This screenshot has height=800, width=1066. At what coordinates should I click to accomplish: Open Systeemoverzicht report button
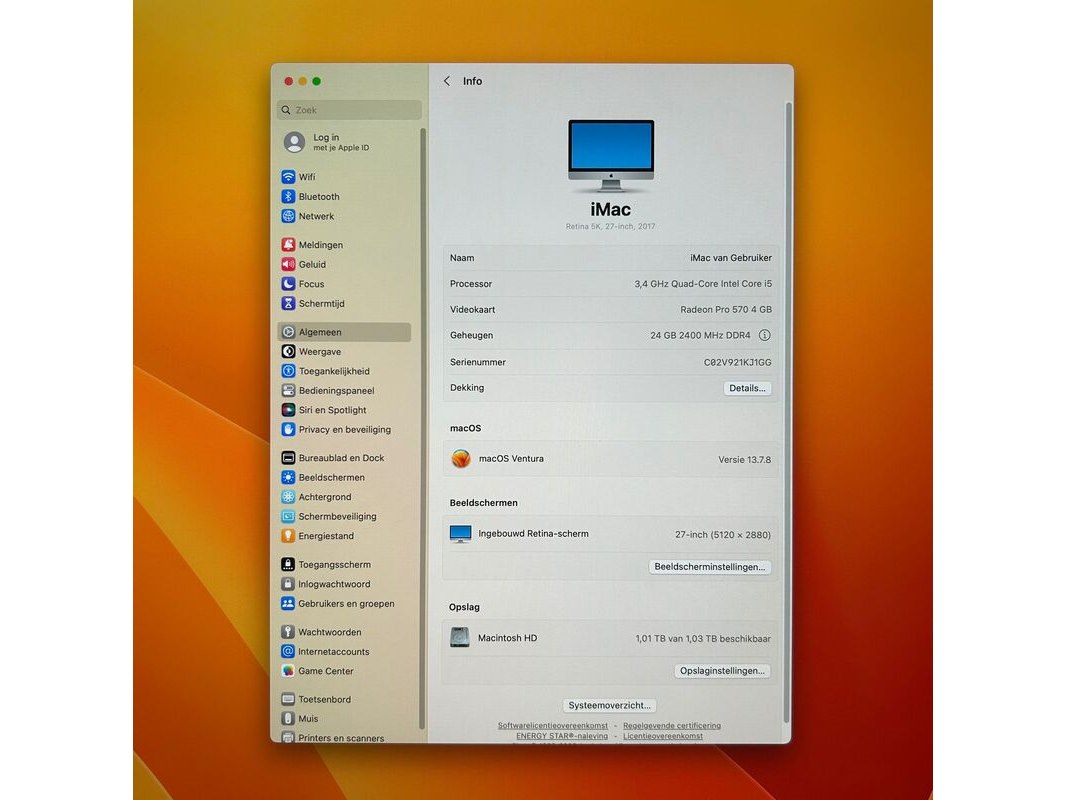pyautogui.click(x=610, y=705)
